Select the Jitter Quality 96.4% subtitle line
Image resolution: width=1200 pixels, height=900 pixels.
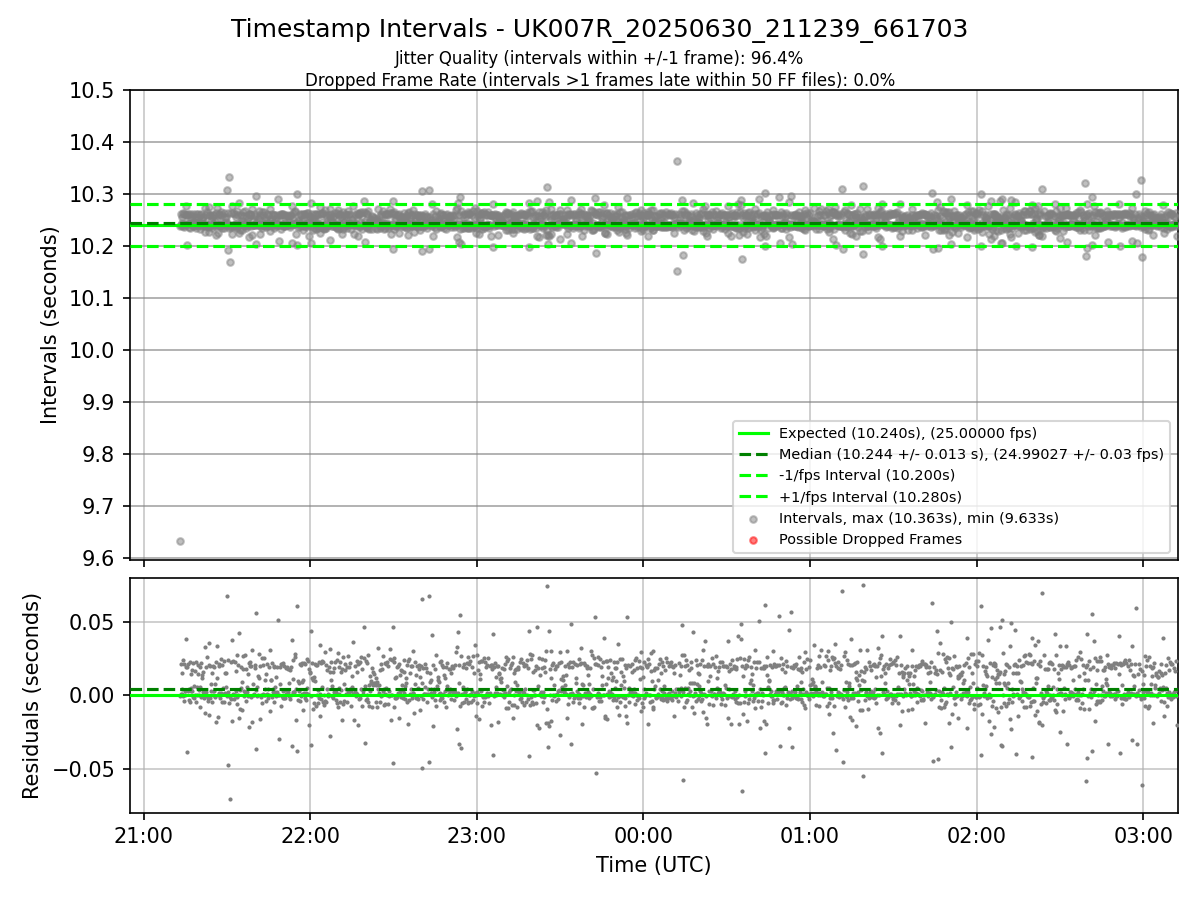click(x=599, y=58)
